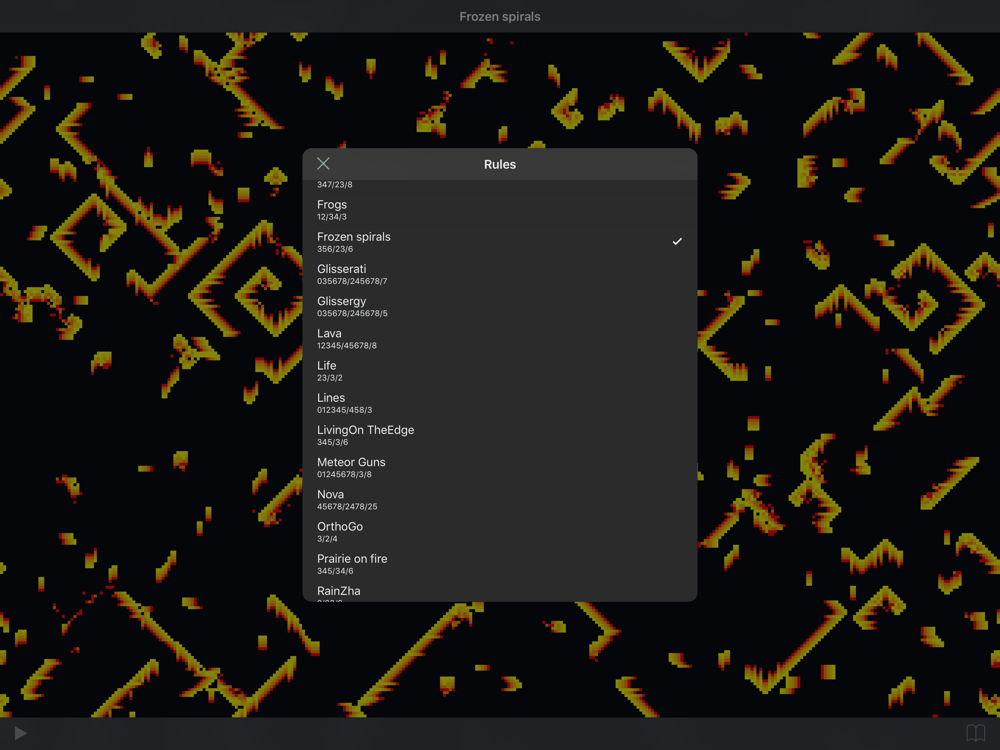Image resolution: width=1000 pixels, height=750 pixels.
Task: Select the Frogs rule
Action: coord(499,210)
